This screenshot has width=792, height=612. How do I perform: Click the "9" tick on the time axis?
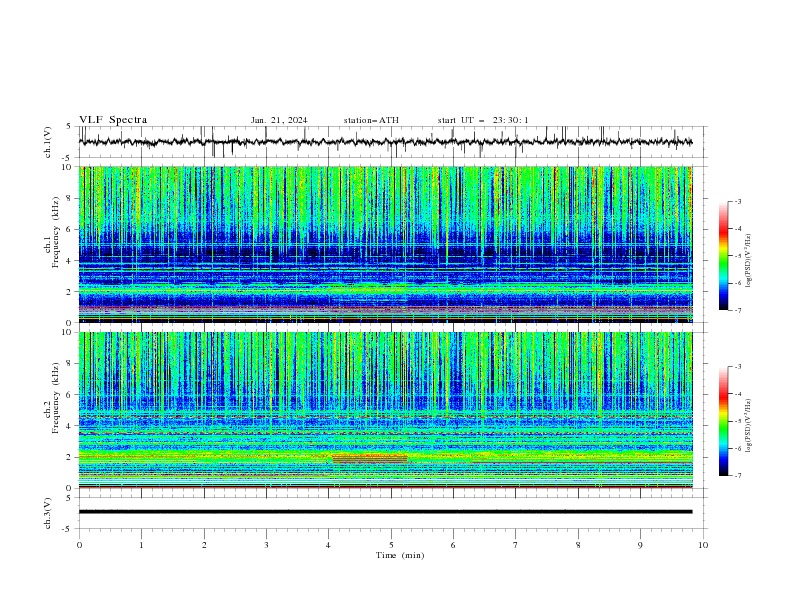pyautogui.click(x=640, y=545)
